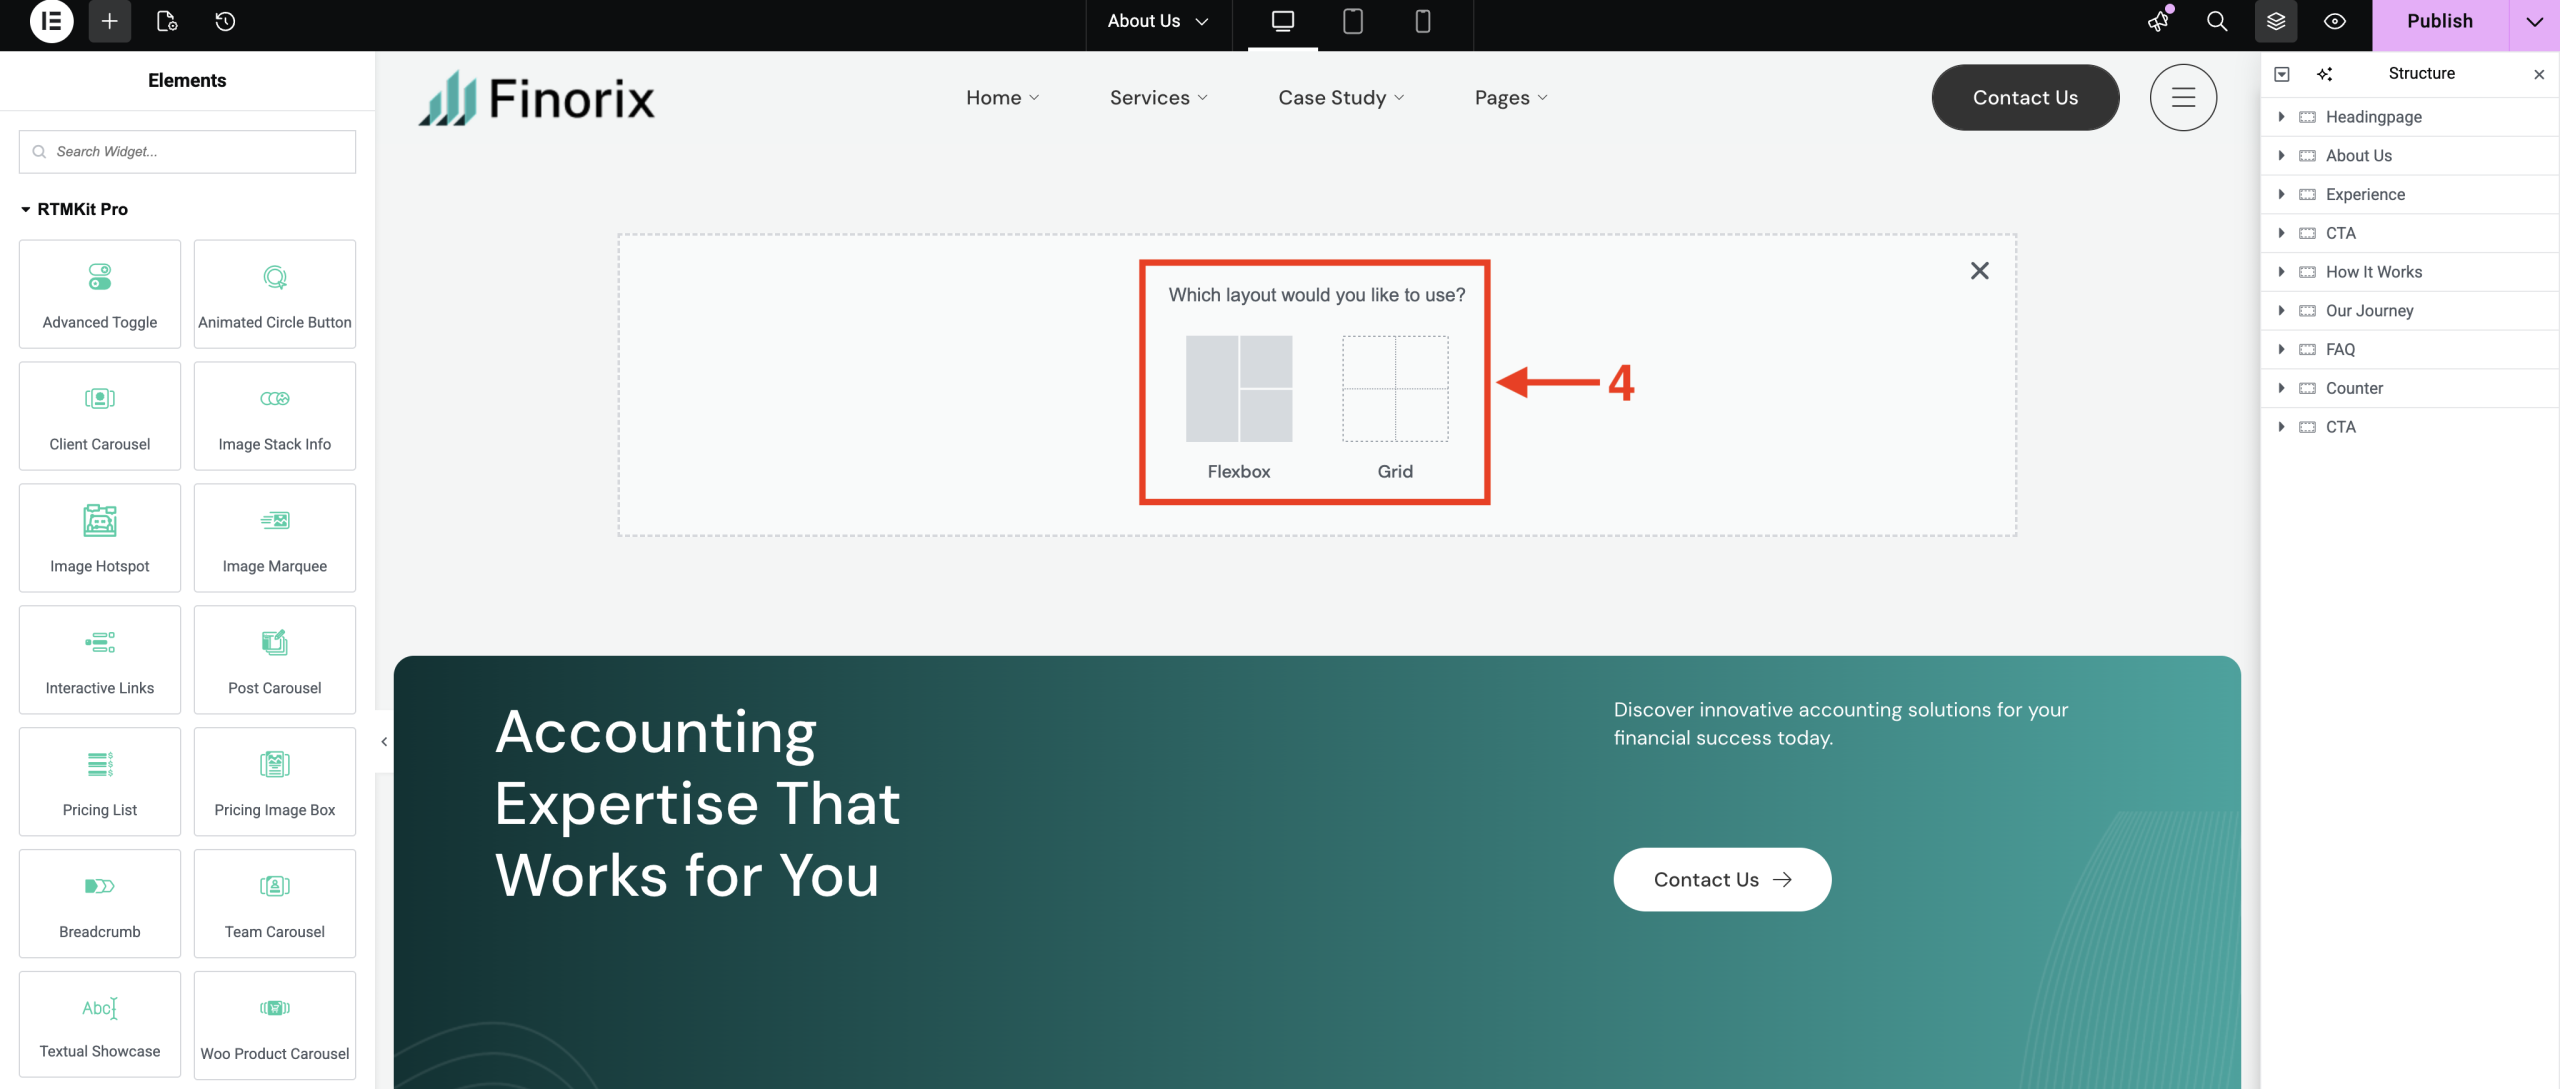Screen dimensions: 2560x1089
Task: Click the Elementor logo icon
Action: click(x=51, y=21)
